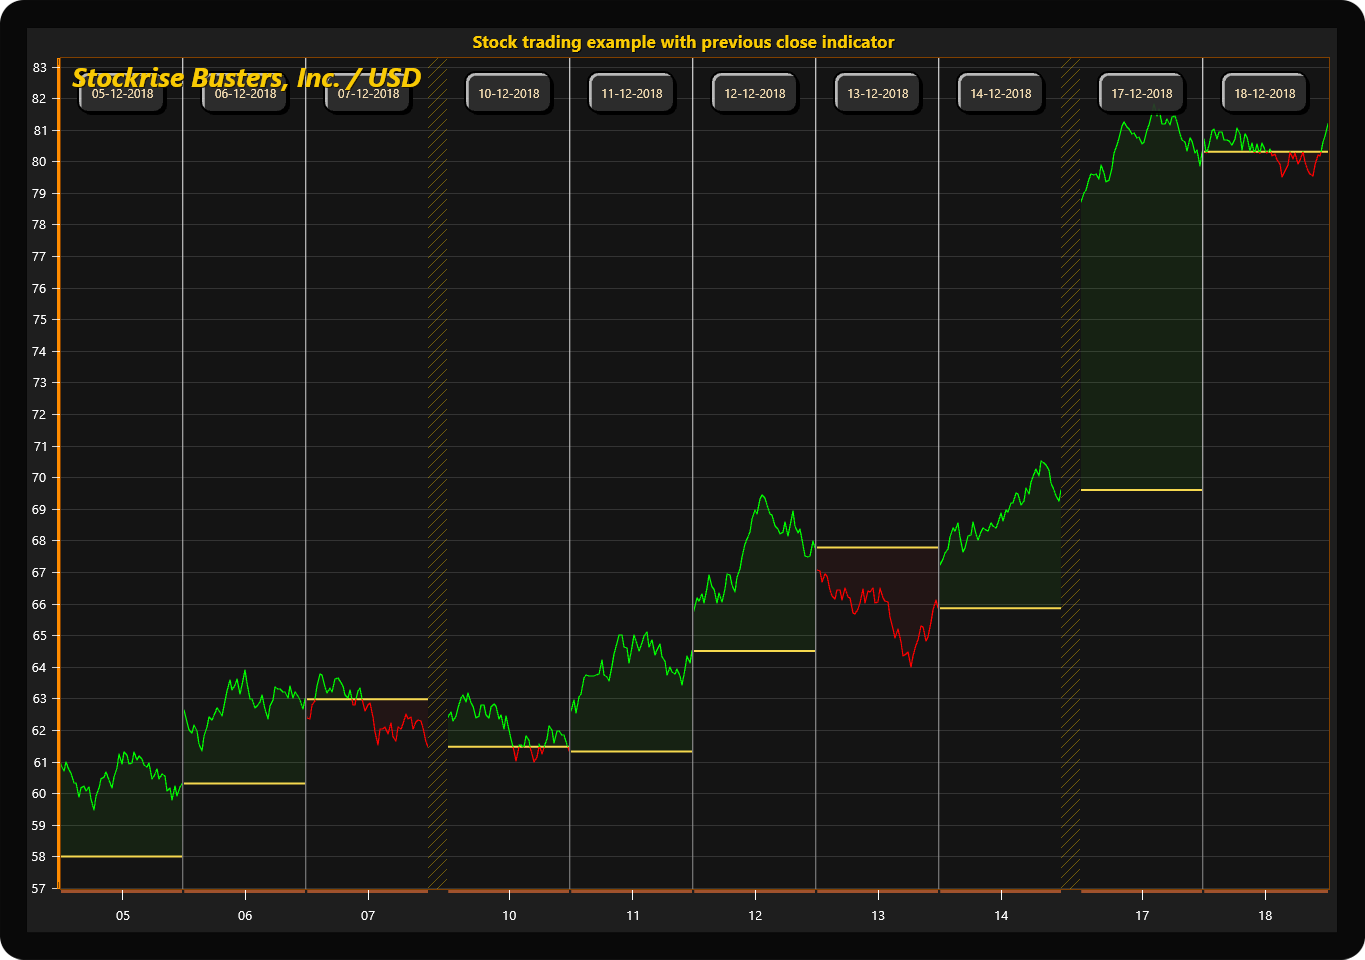The height and width of the screenshot is (960, 1365).
Task: Click the yellow previous-close line on day 05
Action: coord(122,857)
